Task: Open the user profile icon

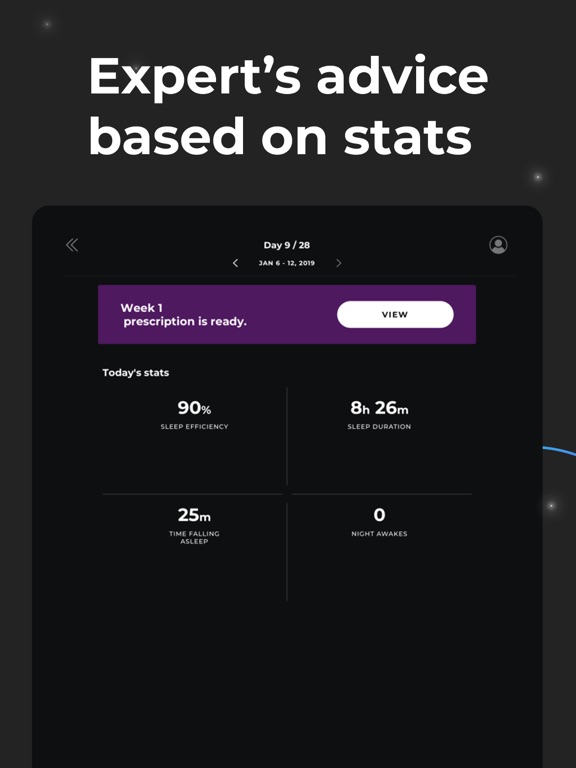Action: (x=498, y=245)
